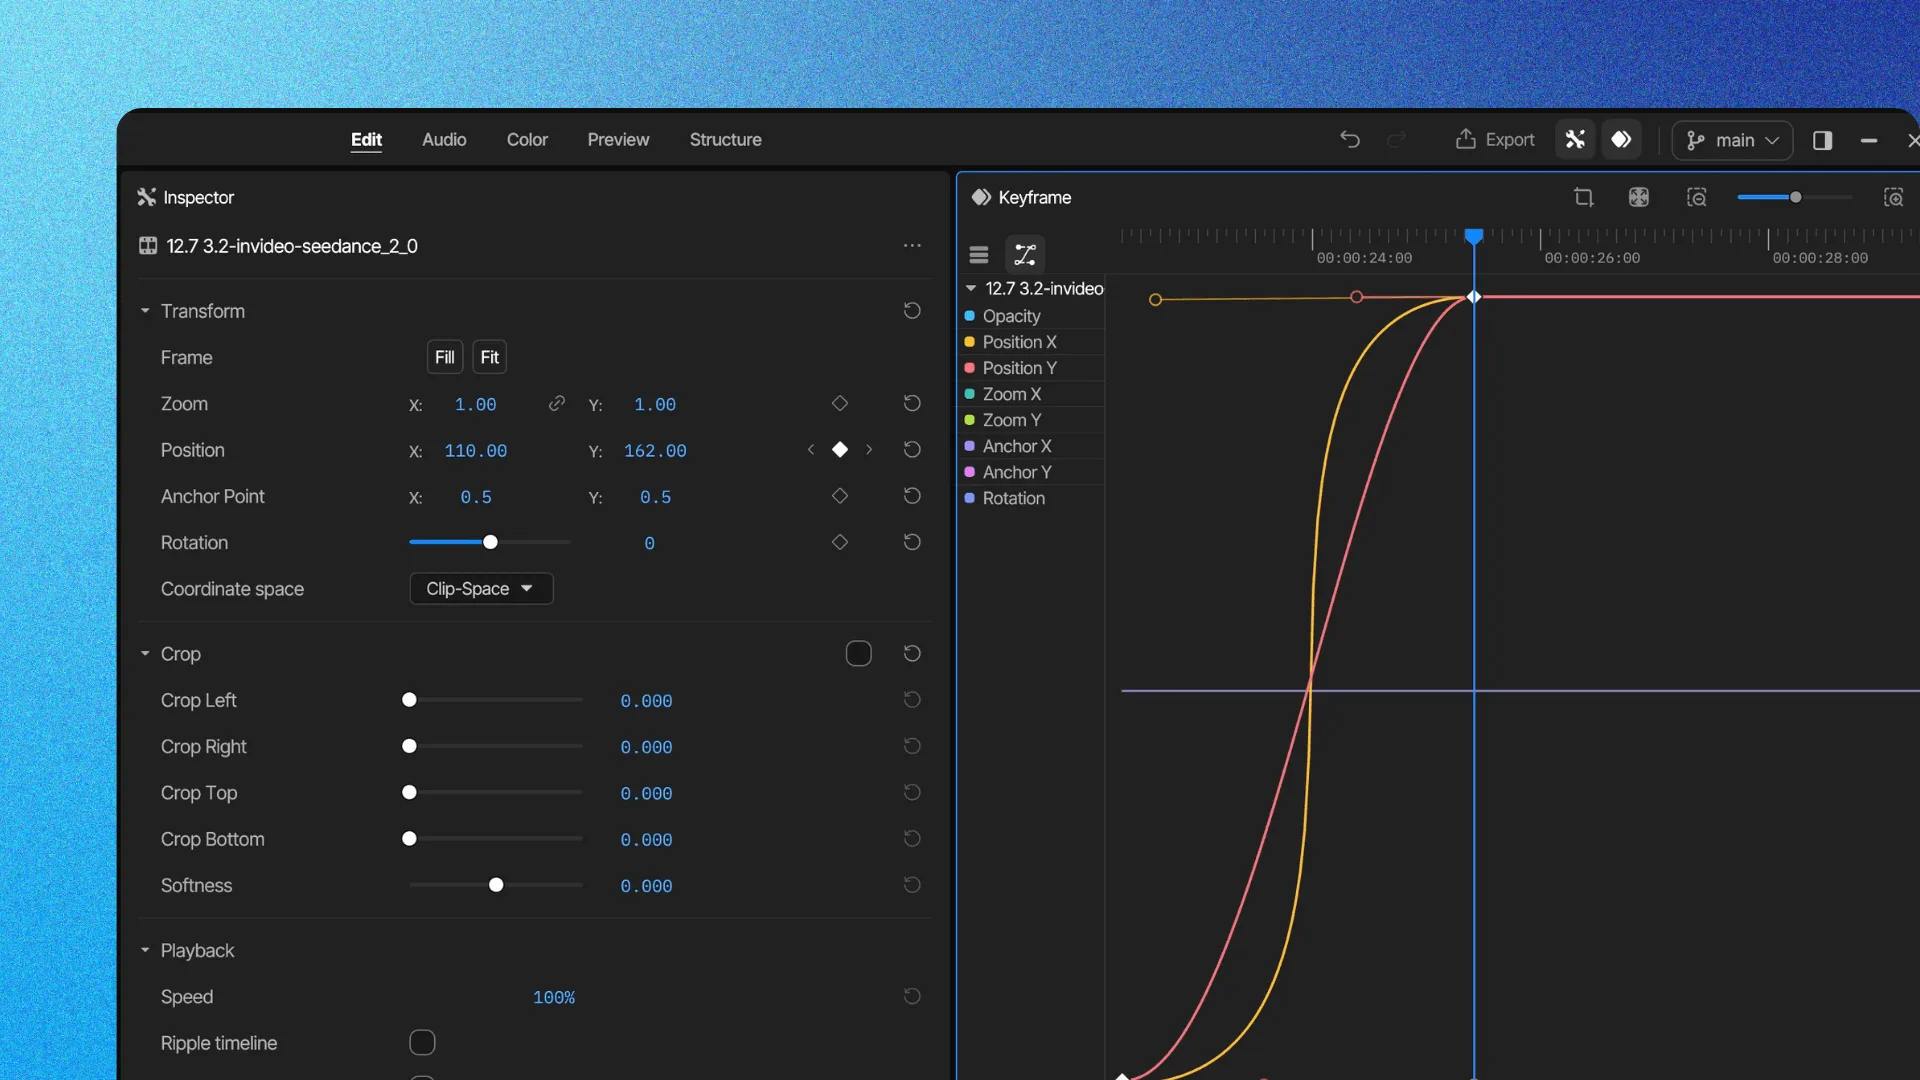Image resolution: width=1920 pixels, height=1080 pixels.
Task: Toggle zoom X/Y link icon
Action: tap(557, 404)
